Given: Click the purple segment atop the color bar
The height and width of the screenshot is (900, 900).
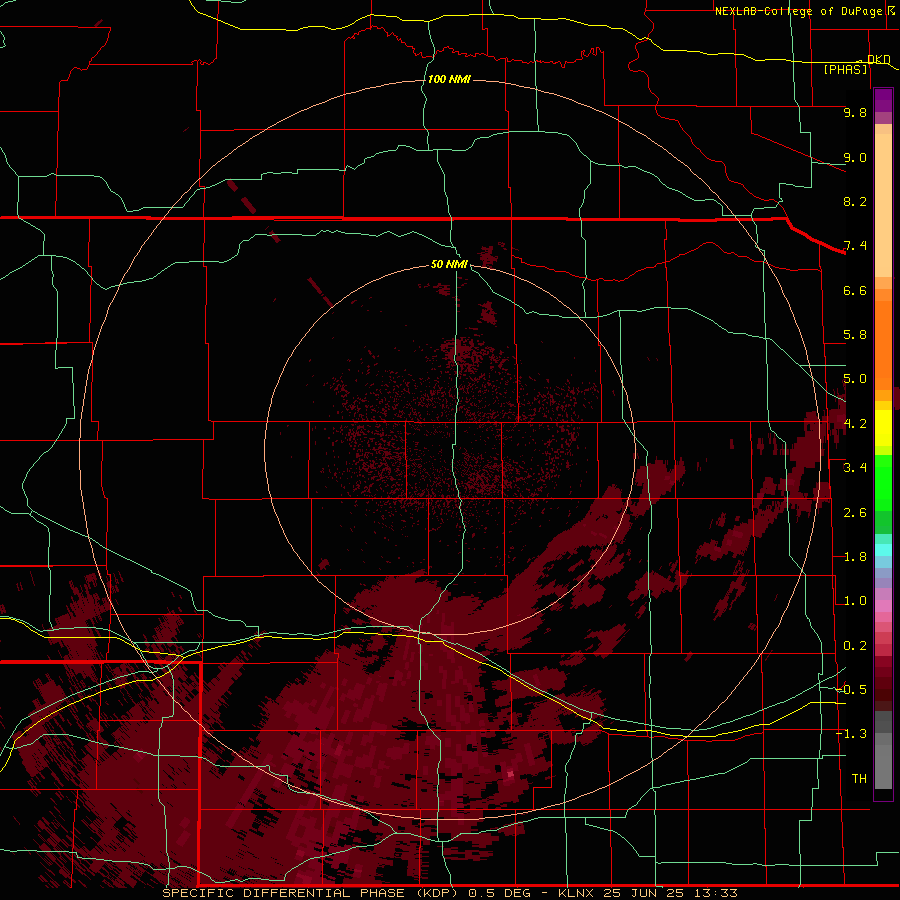Looking at the screenshot, I should pyautogui.click(x=883, y=100).
